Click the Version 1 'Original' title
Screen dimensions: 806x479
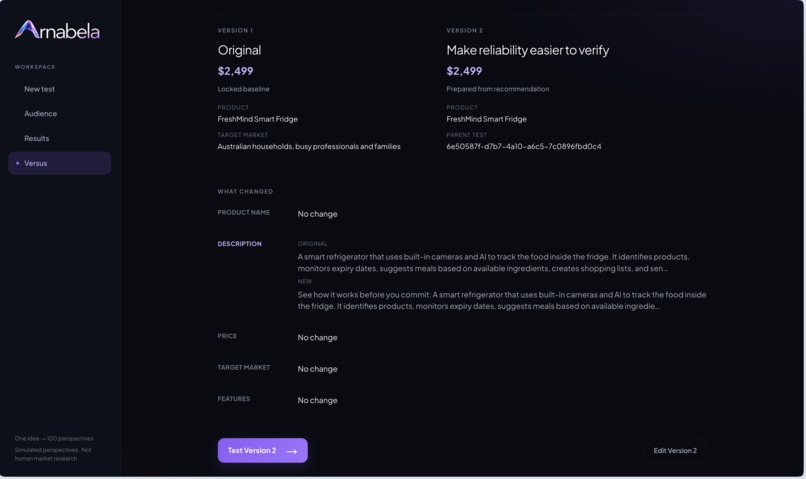[x=240, y=50]
